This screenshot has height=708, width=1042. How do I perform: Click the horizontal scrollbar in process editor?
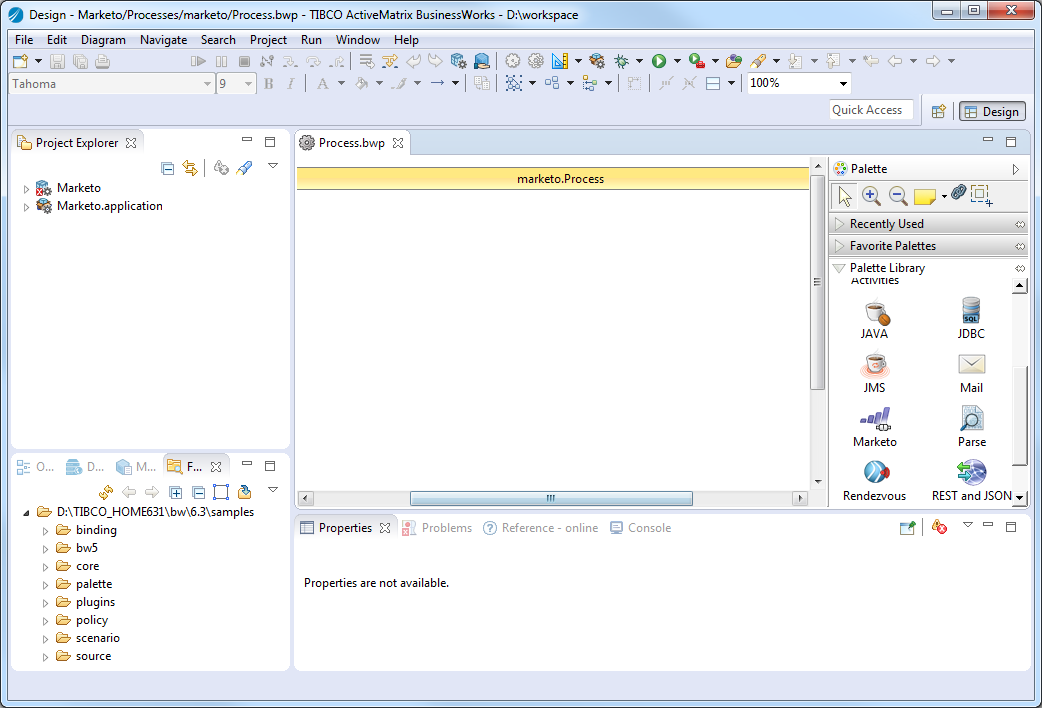click(551, 498)
